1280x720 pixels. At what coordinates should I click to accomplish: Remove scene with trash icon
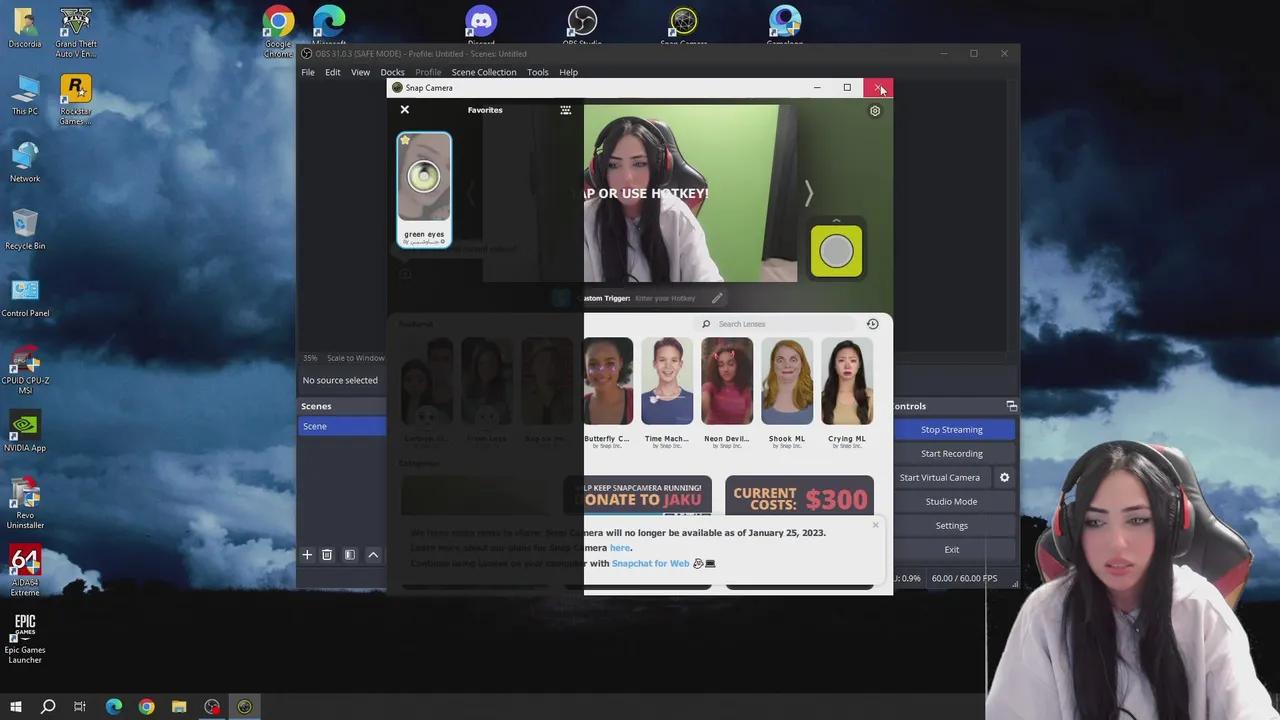click(327, 555)
